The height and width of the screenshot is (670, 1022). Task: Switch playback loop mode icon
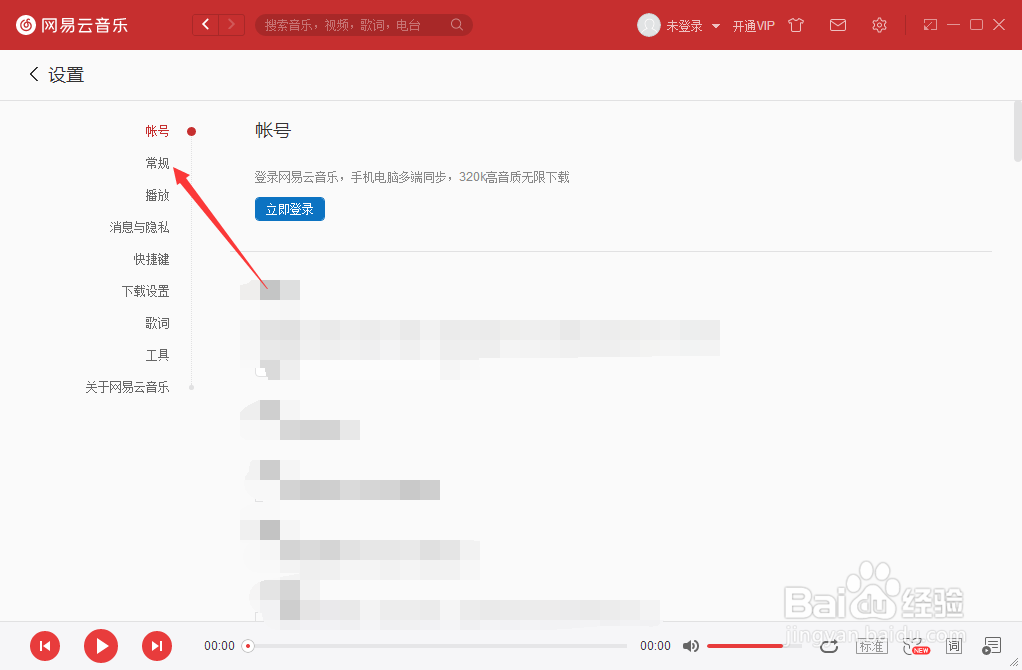[829, 646]
